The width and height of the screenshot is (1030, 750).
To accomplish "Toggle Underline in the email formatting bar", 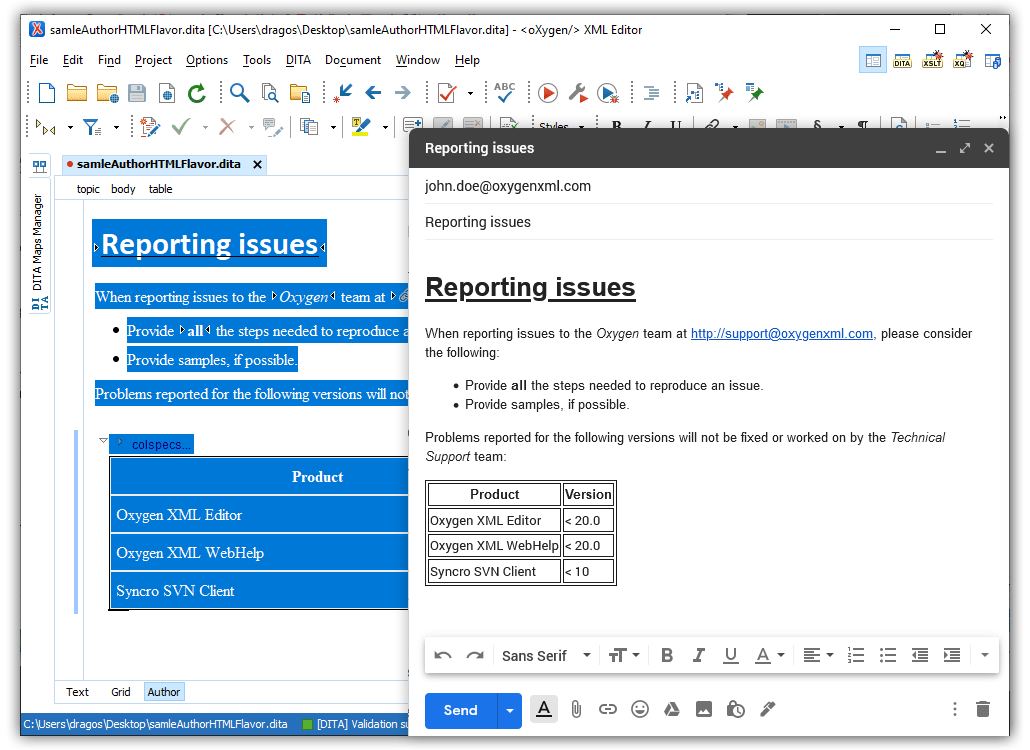I will [x=730, y=655].
